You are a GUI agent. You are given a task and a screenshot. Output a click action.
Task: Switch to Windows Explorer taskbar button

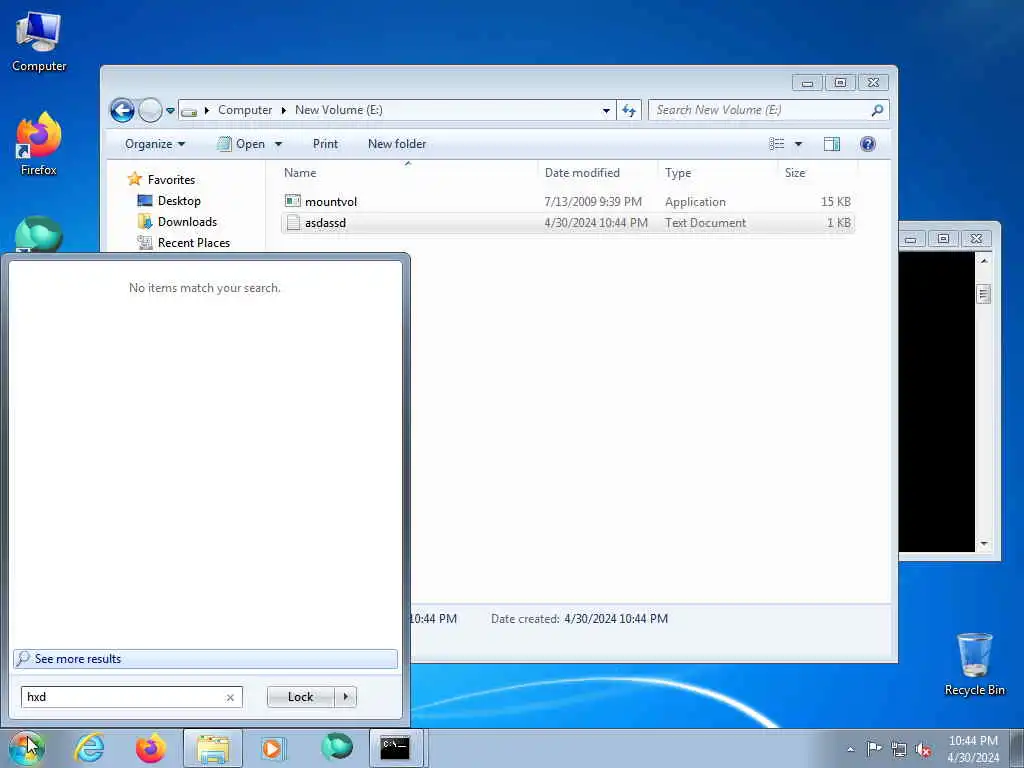(213, 748)
